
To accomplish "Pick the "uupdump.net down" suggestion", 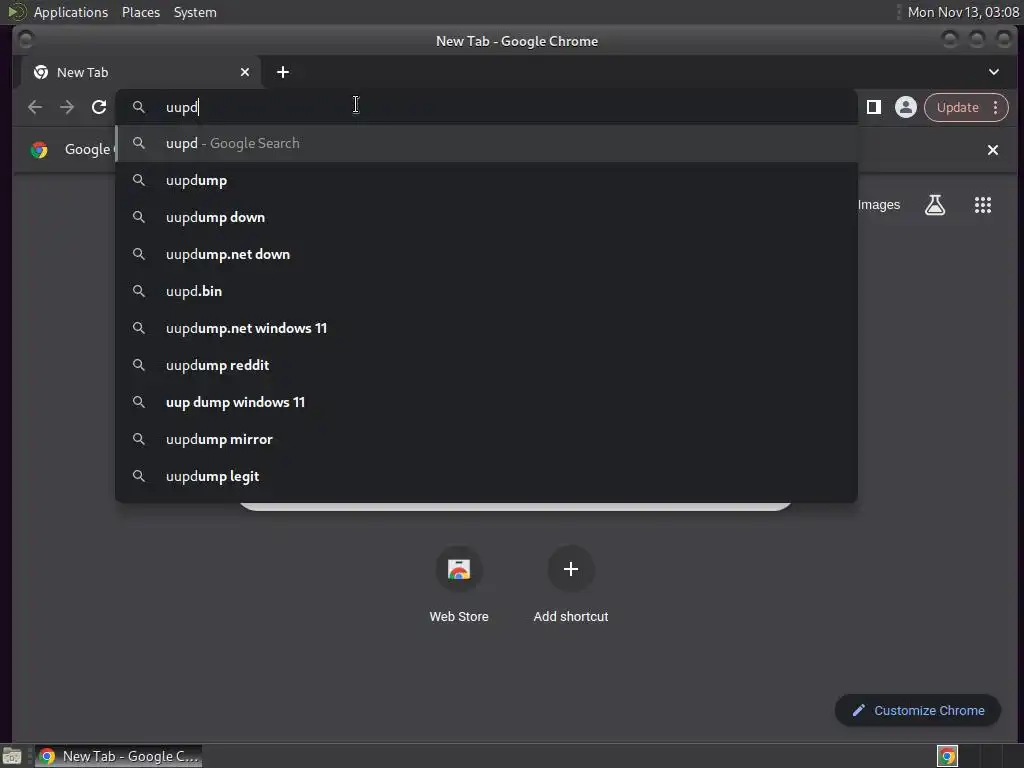I will (487, 255).
